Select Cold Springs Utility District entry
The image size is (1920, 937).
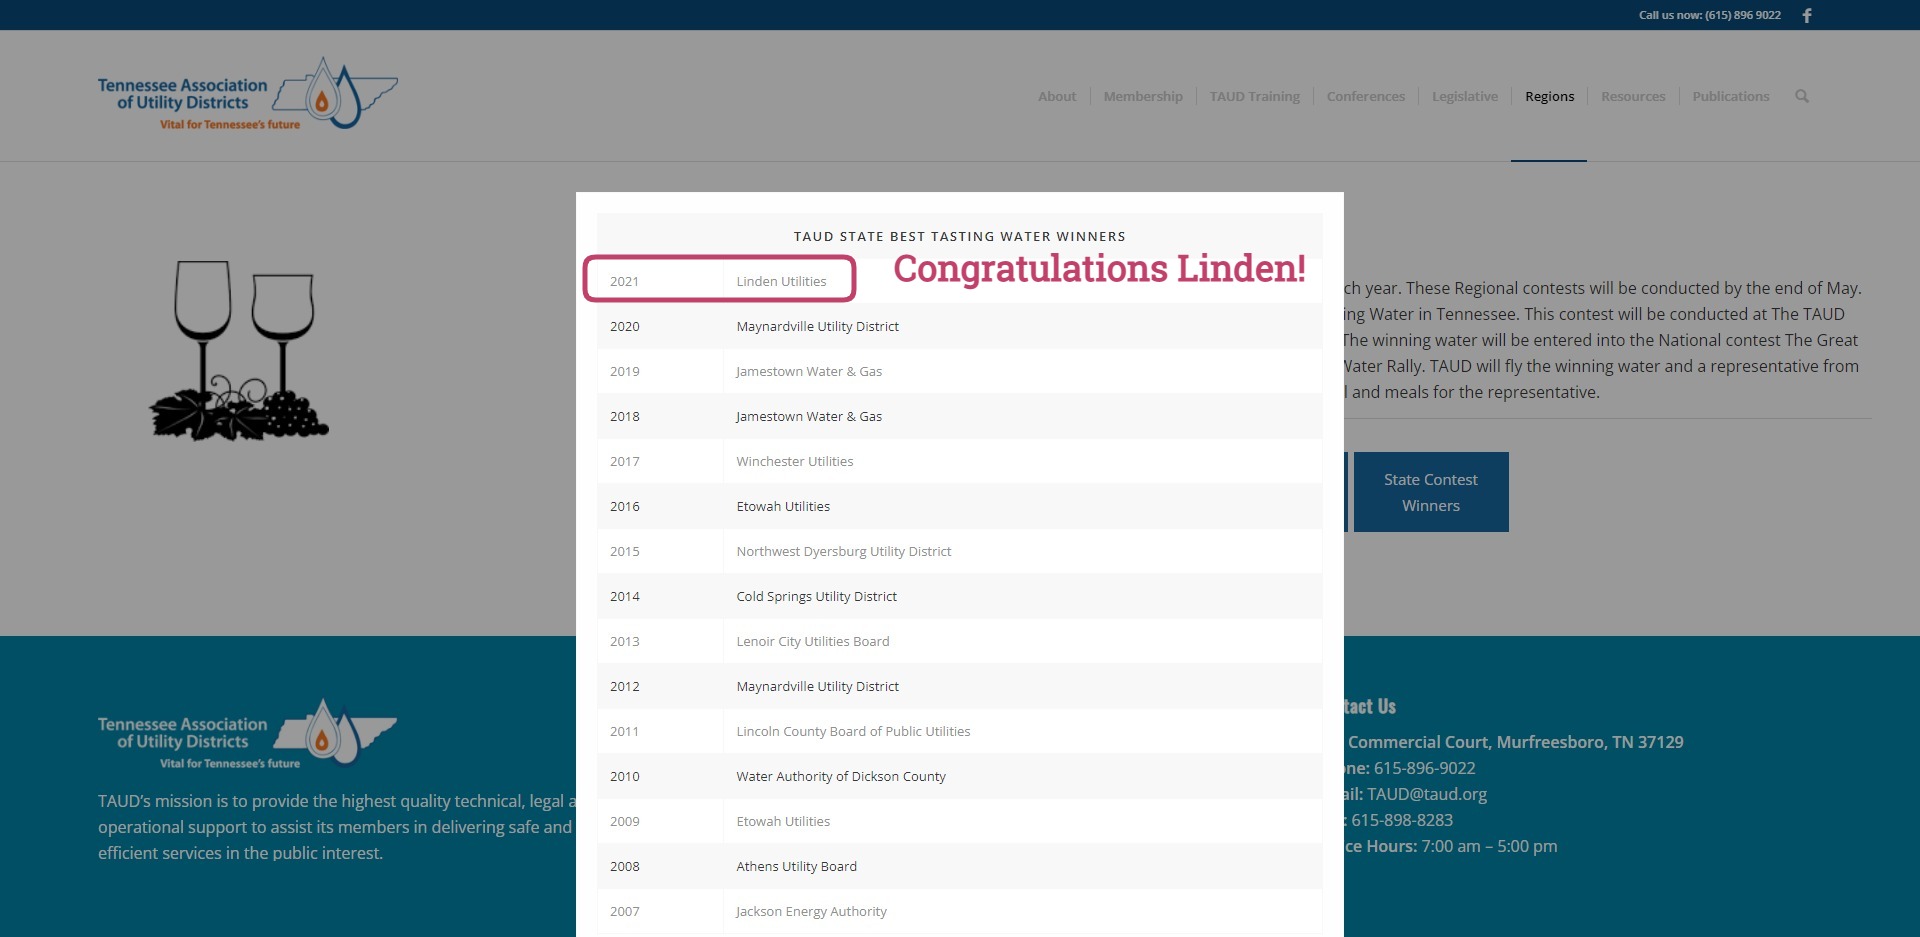[x=817, y=596]
